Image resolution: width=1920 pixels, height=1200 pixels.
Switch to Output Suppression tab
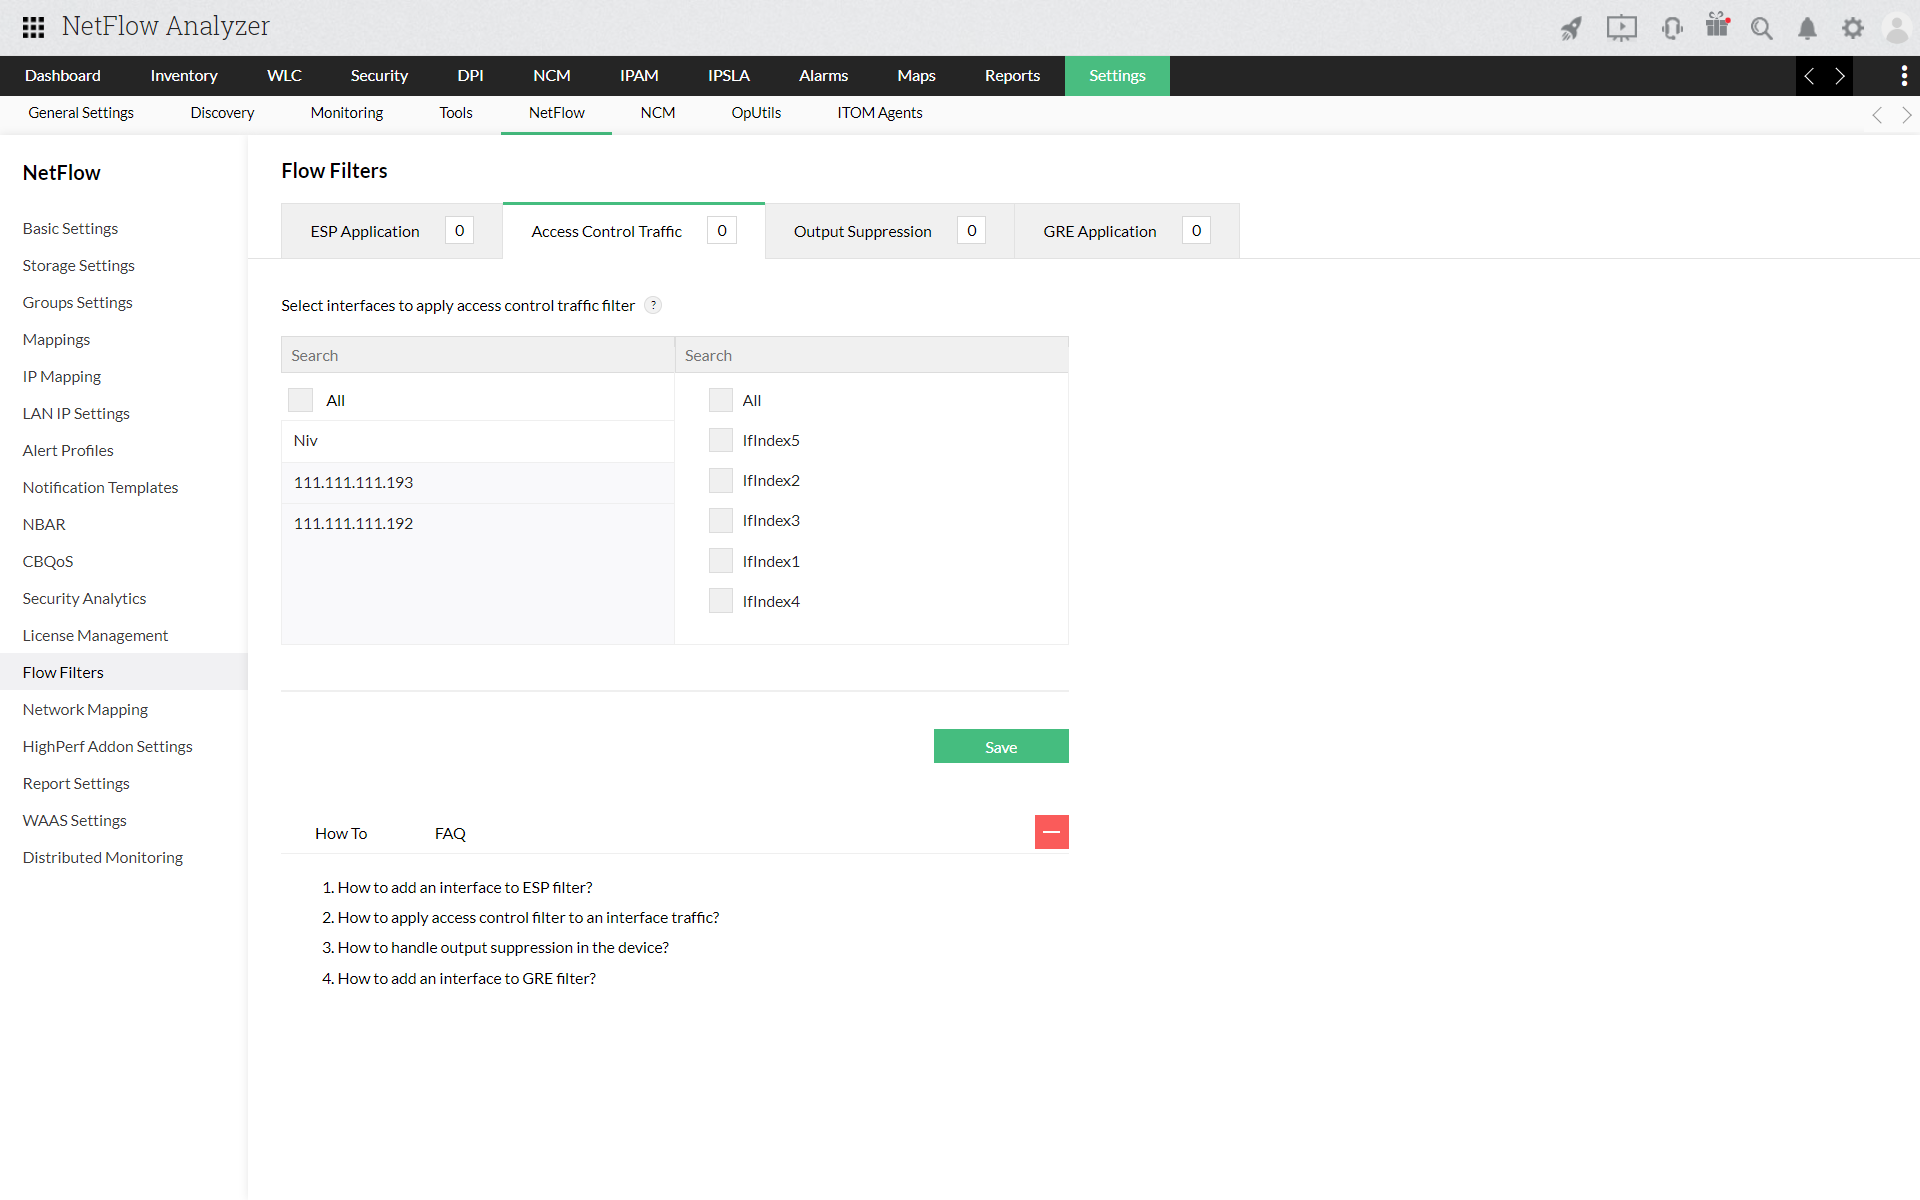tap(862, 231)
